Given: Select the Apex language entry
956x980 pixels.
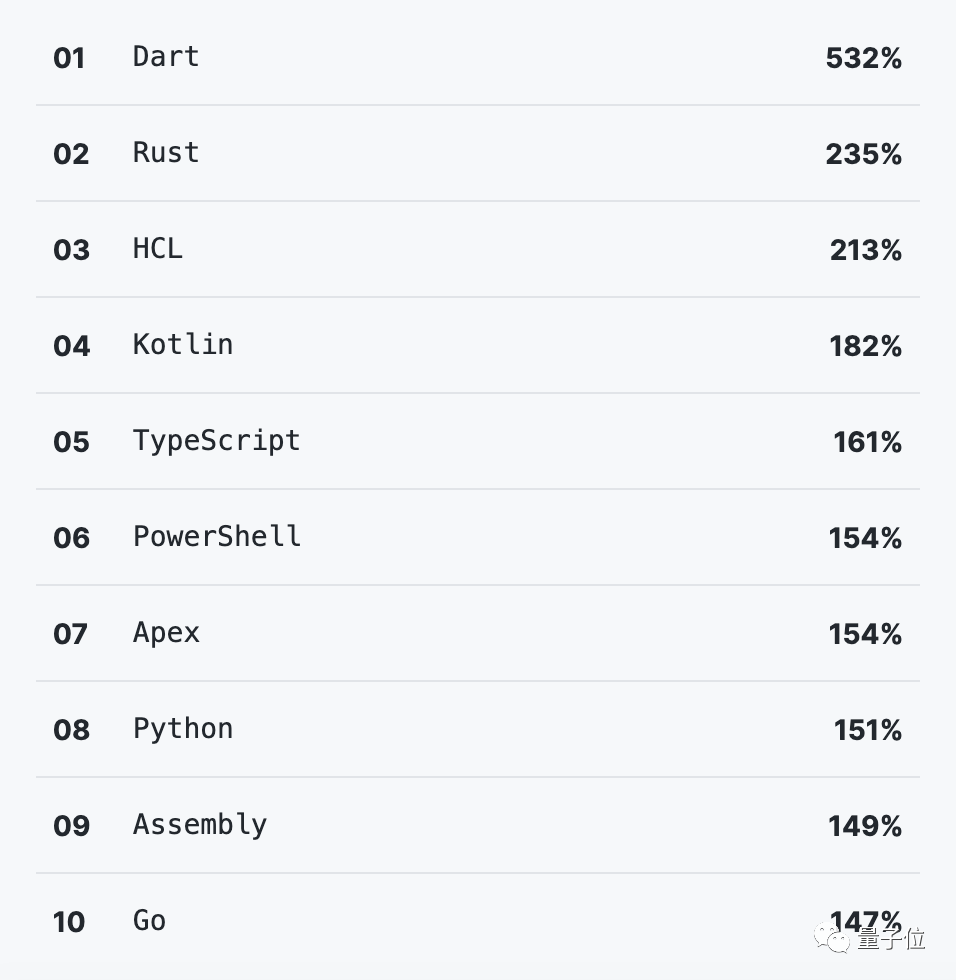Looking at the screenshot, I should 166,633.
